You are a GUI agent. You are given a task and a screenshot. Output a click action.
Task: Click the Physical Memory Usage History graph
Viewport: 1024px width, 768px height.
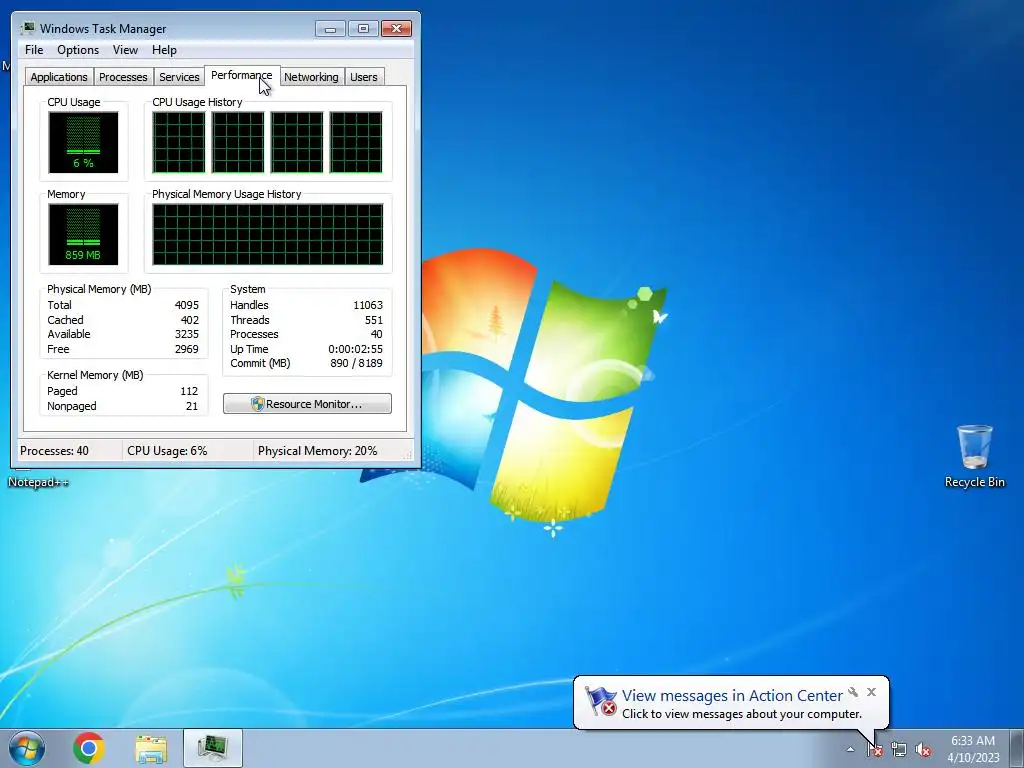coord(268,234)
